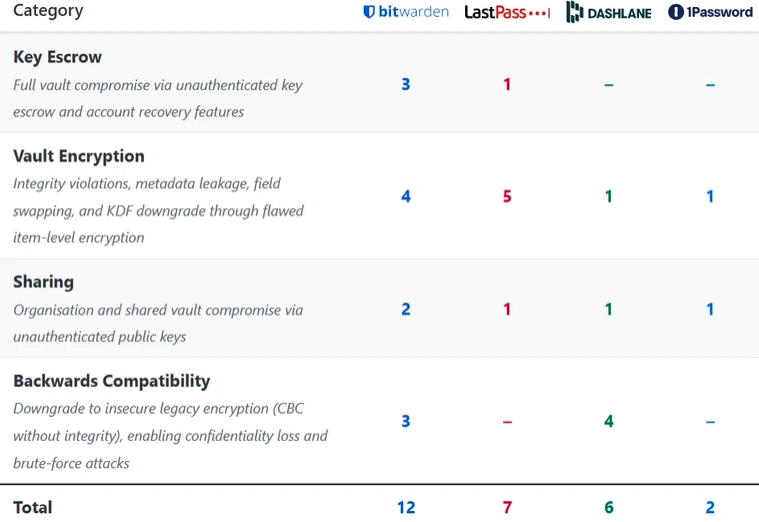Click the Sharing category heading
The height and width of the screenshot is (522, 759).
pos(43,282)
